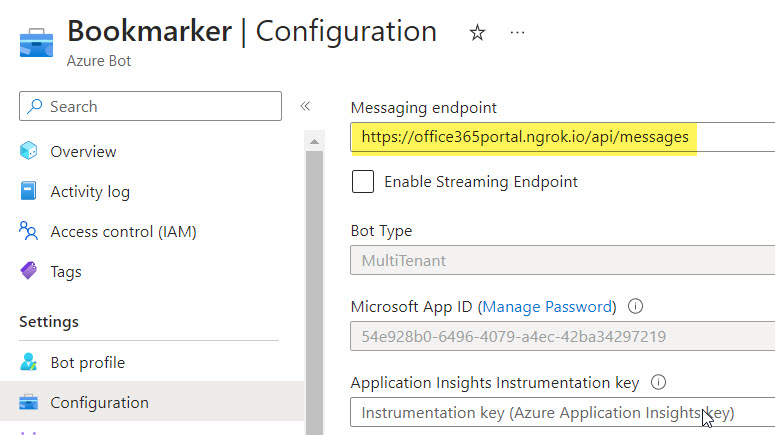Screen dimensions: 775x435
Task: Click the search magnifier icon
Action: coord(34,106)
